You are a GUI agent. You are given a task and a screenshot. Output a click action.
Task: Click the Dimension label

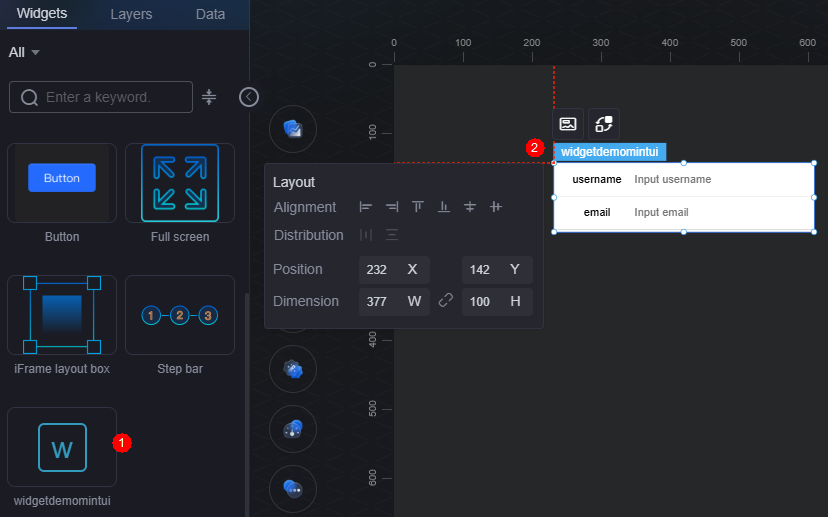tap(306, 301)
